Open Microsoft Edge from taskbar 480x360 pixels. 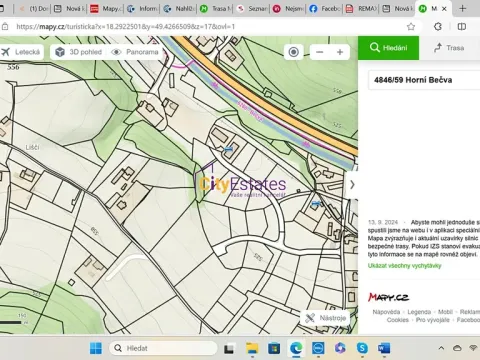(296, 348)
